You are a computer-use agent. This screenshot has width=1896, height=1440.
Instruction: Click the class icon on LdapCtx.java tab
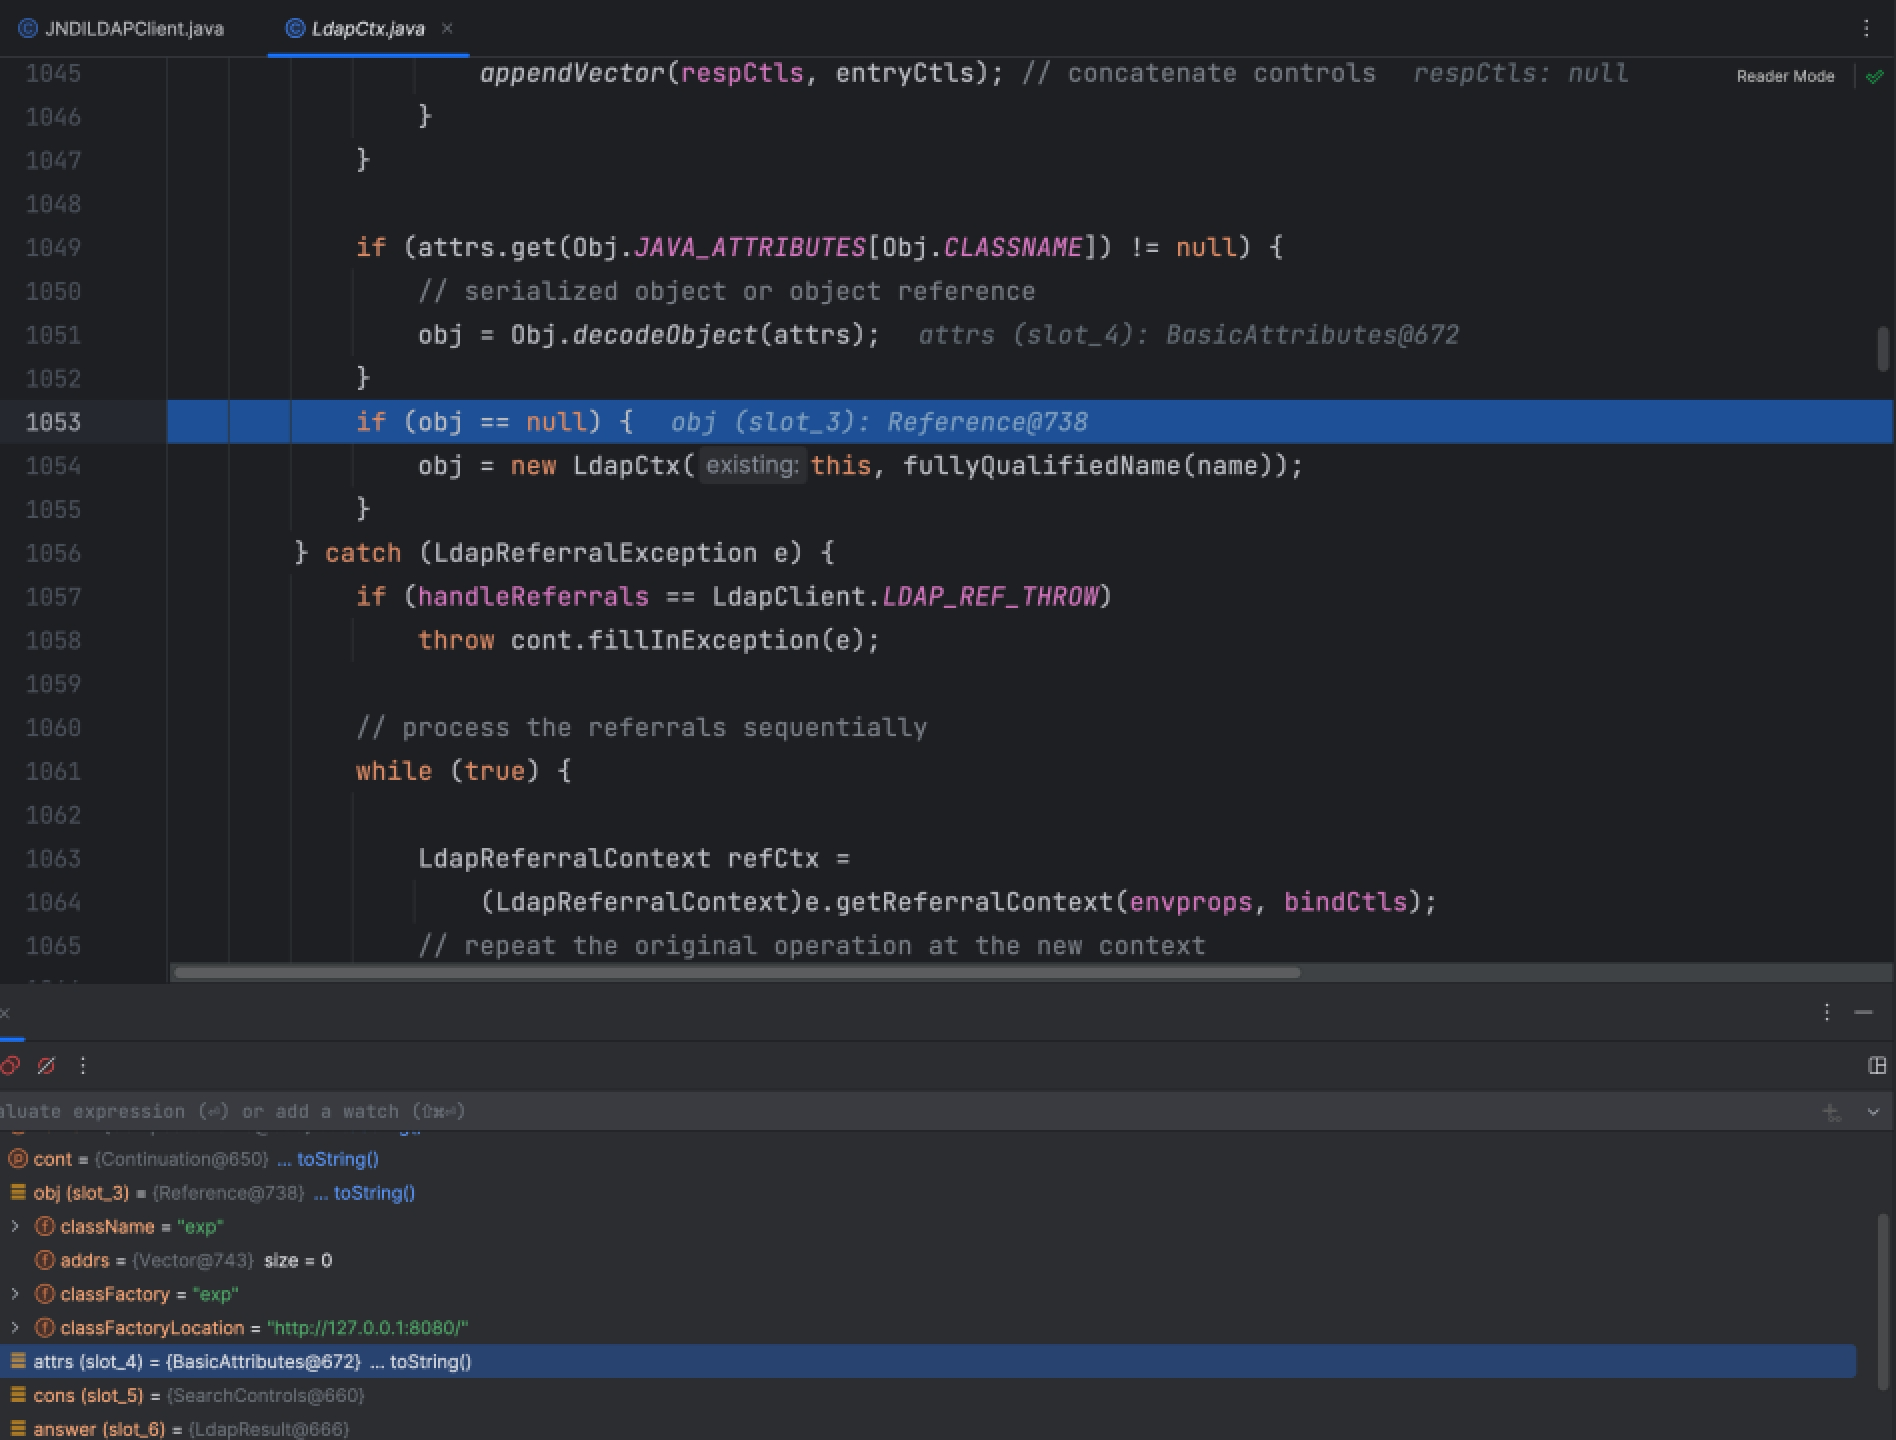[x=295, y=28]
